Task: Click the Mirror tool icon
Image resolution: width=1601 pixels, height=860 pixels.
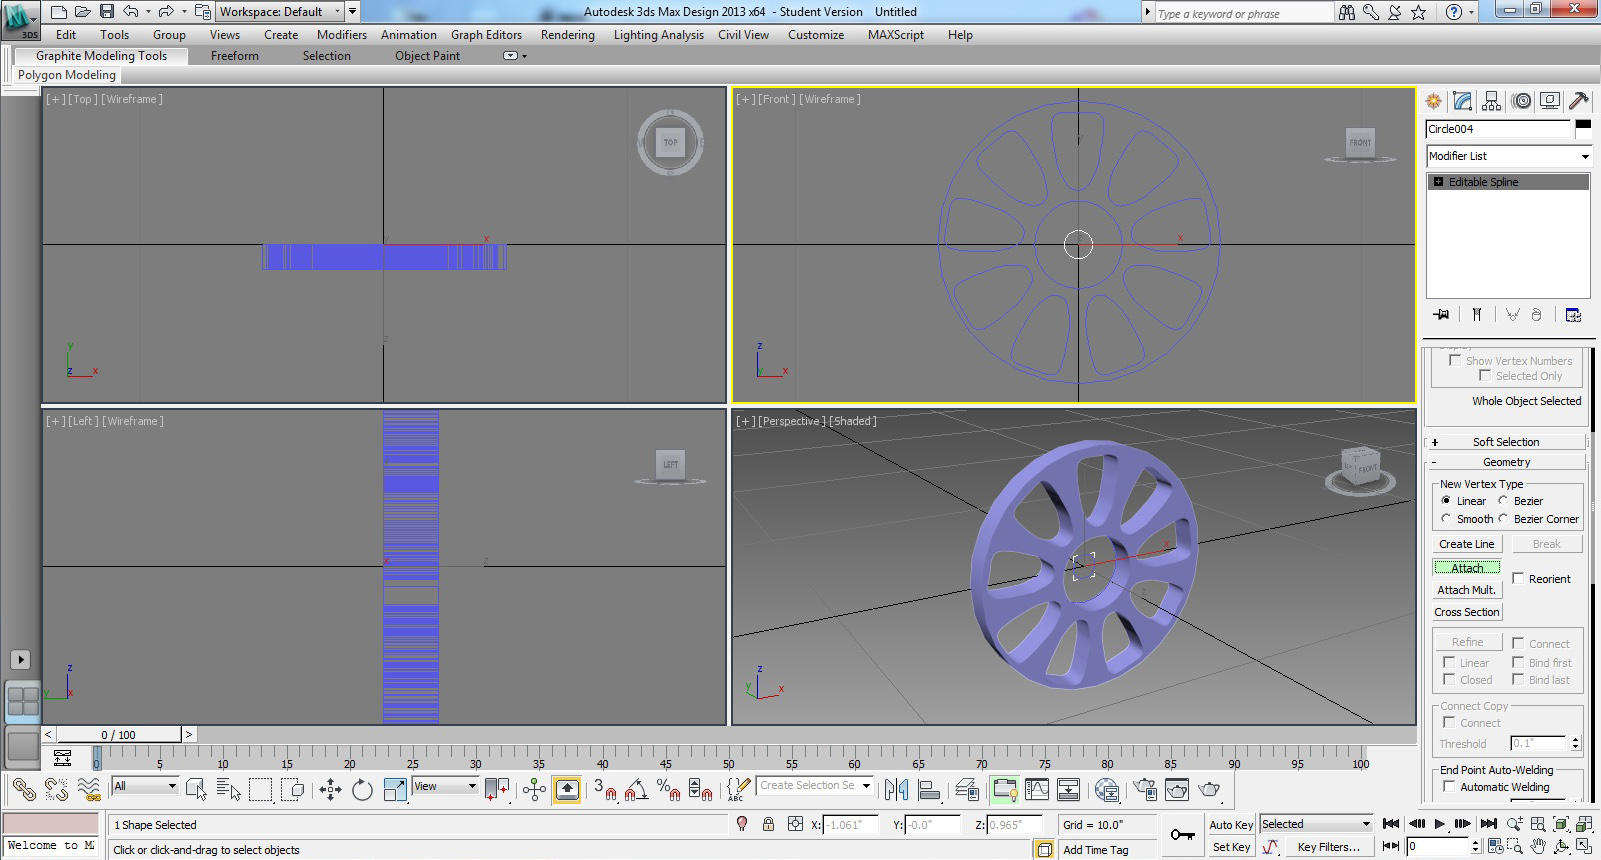Action: [x=897, y=790]
